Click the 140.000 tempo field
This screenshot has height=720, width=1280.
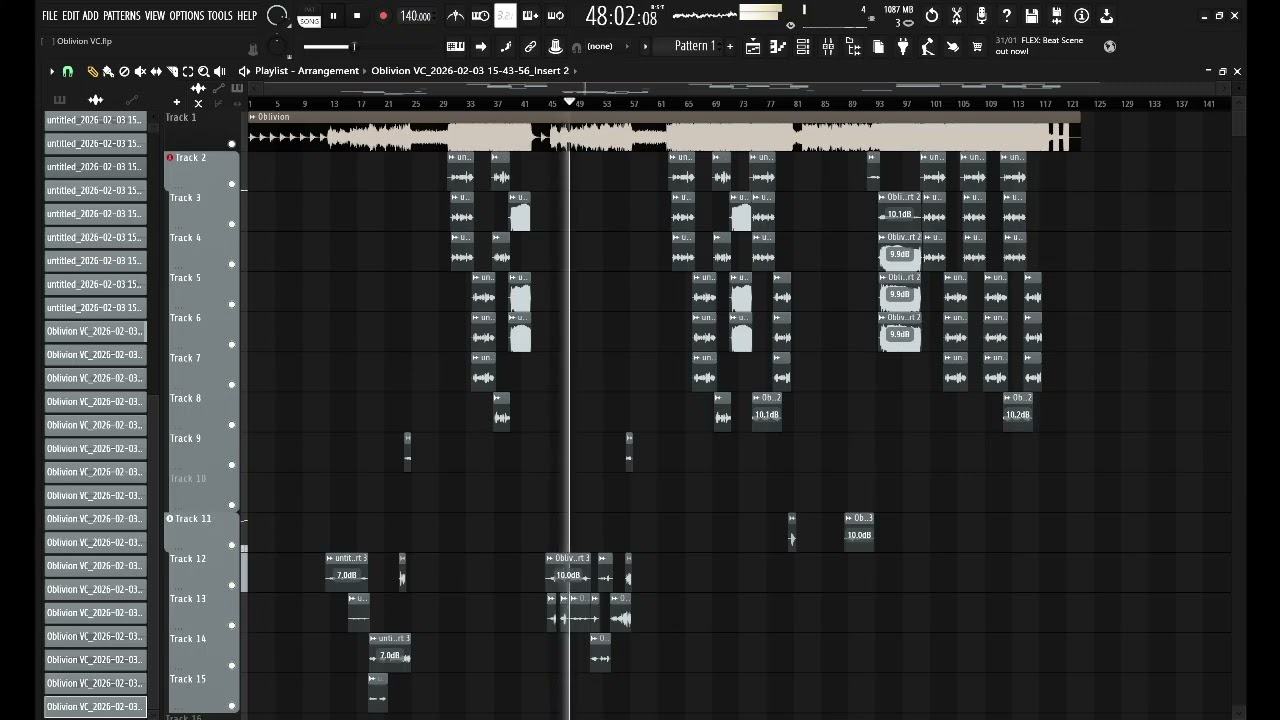pyautogui.click(x=415, y=16)
